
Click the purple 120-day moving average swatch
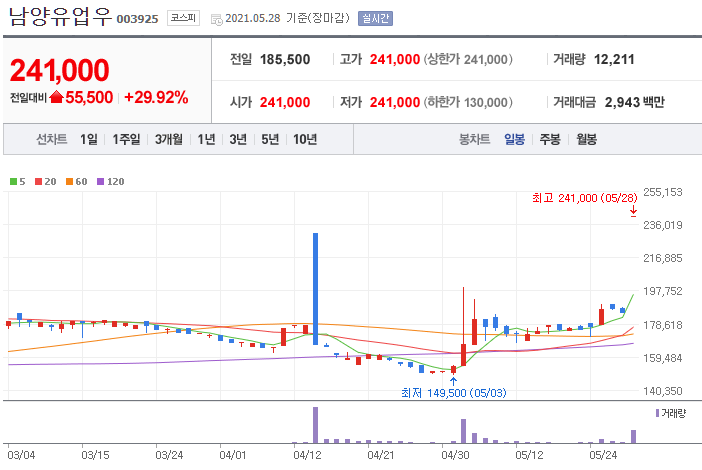point(100,181)
